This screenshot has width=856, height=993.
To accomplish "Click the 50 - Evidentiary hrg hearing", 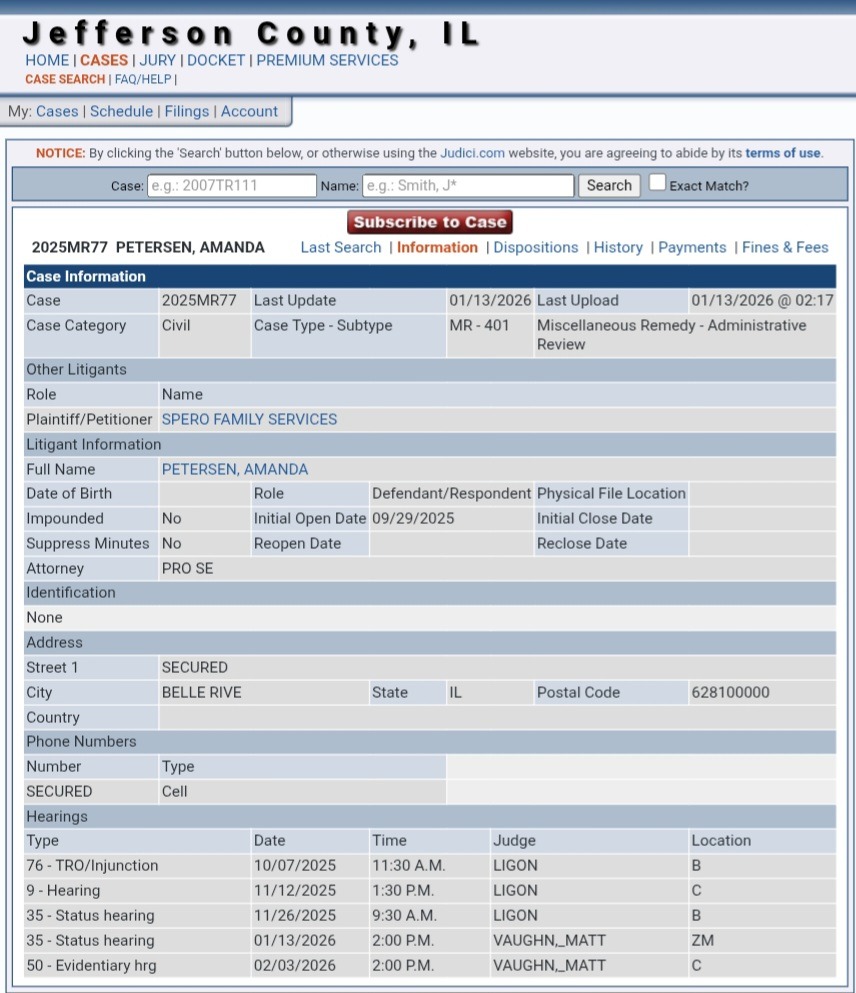I will 91,966.
